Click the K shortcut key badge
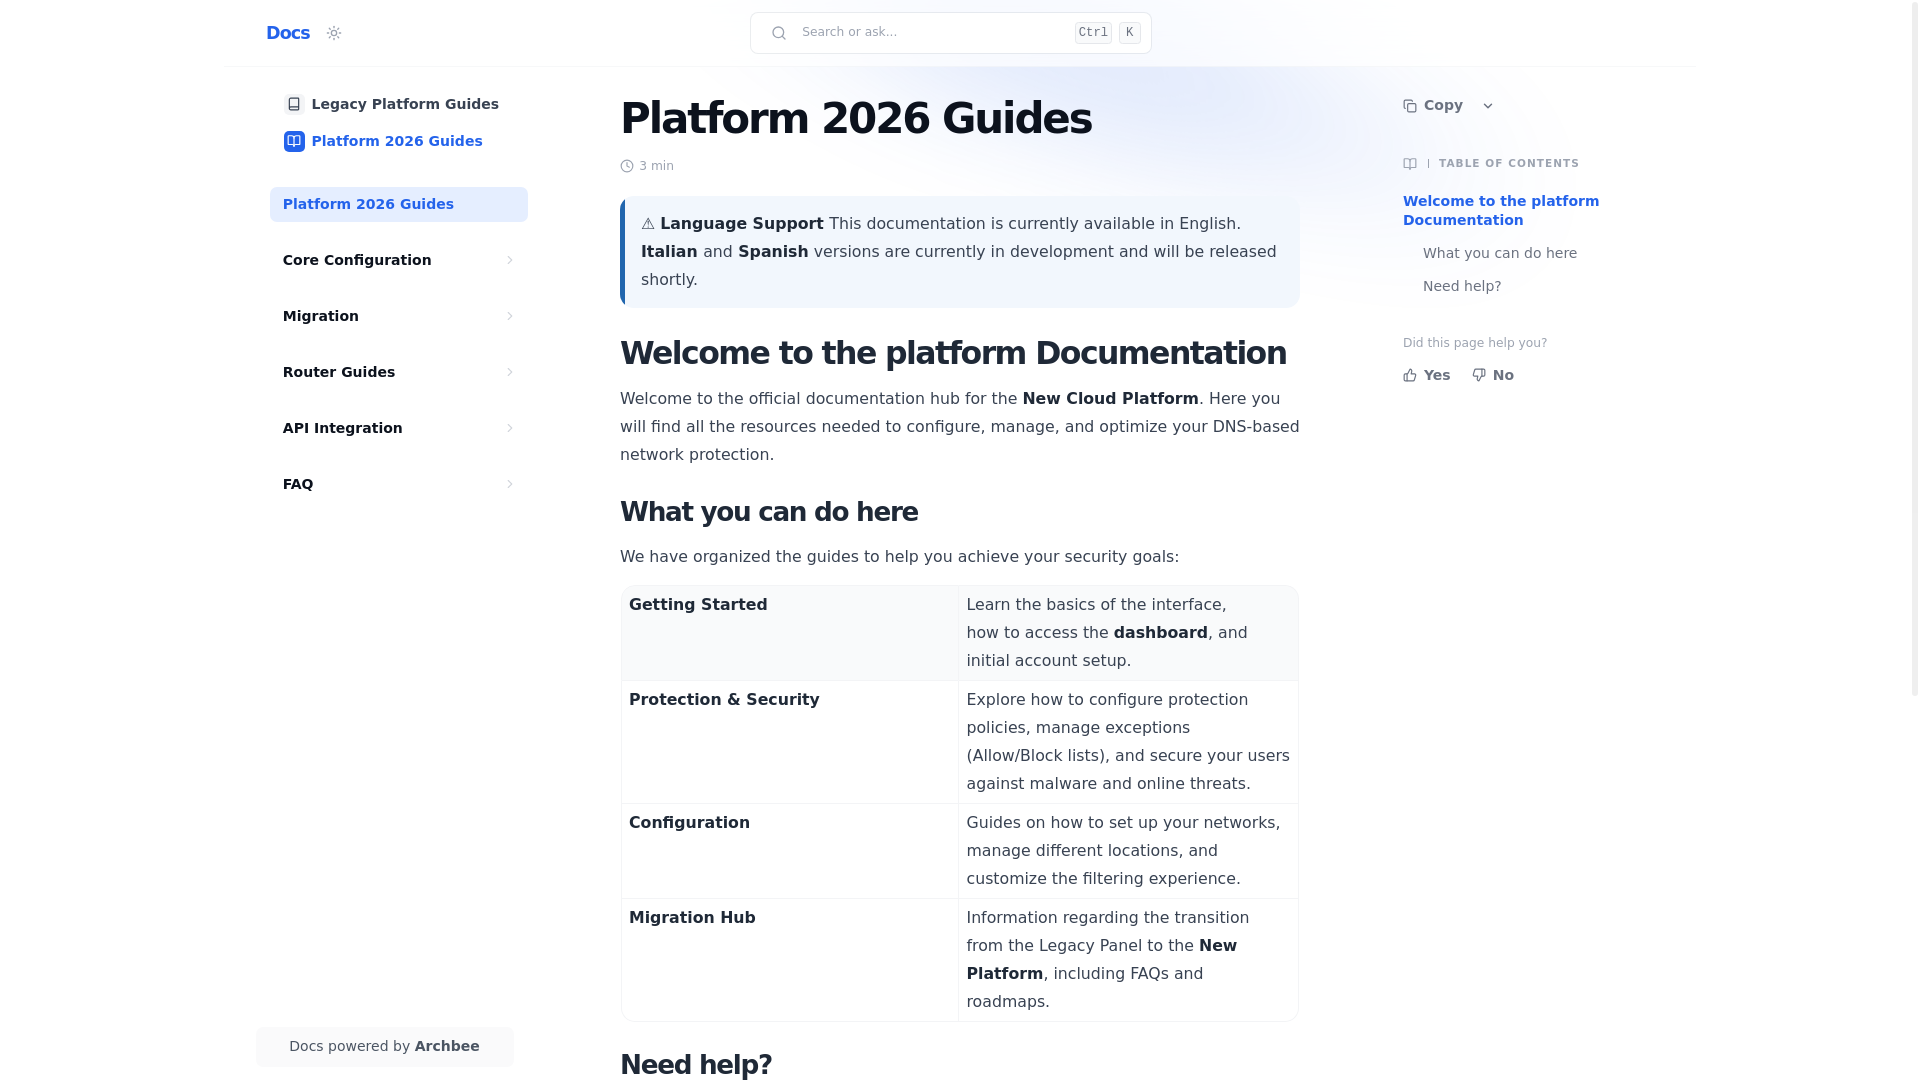This screenshot has height=1080, width=1920. (1130, 33)
